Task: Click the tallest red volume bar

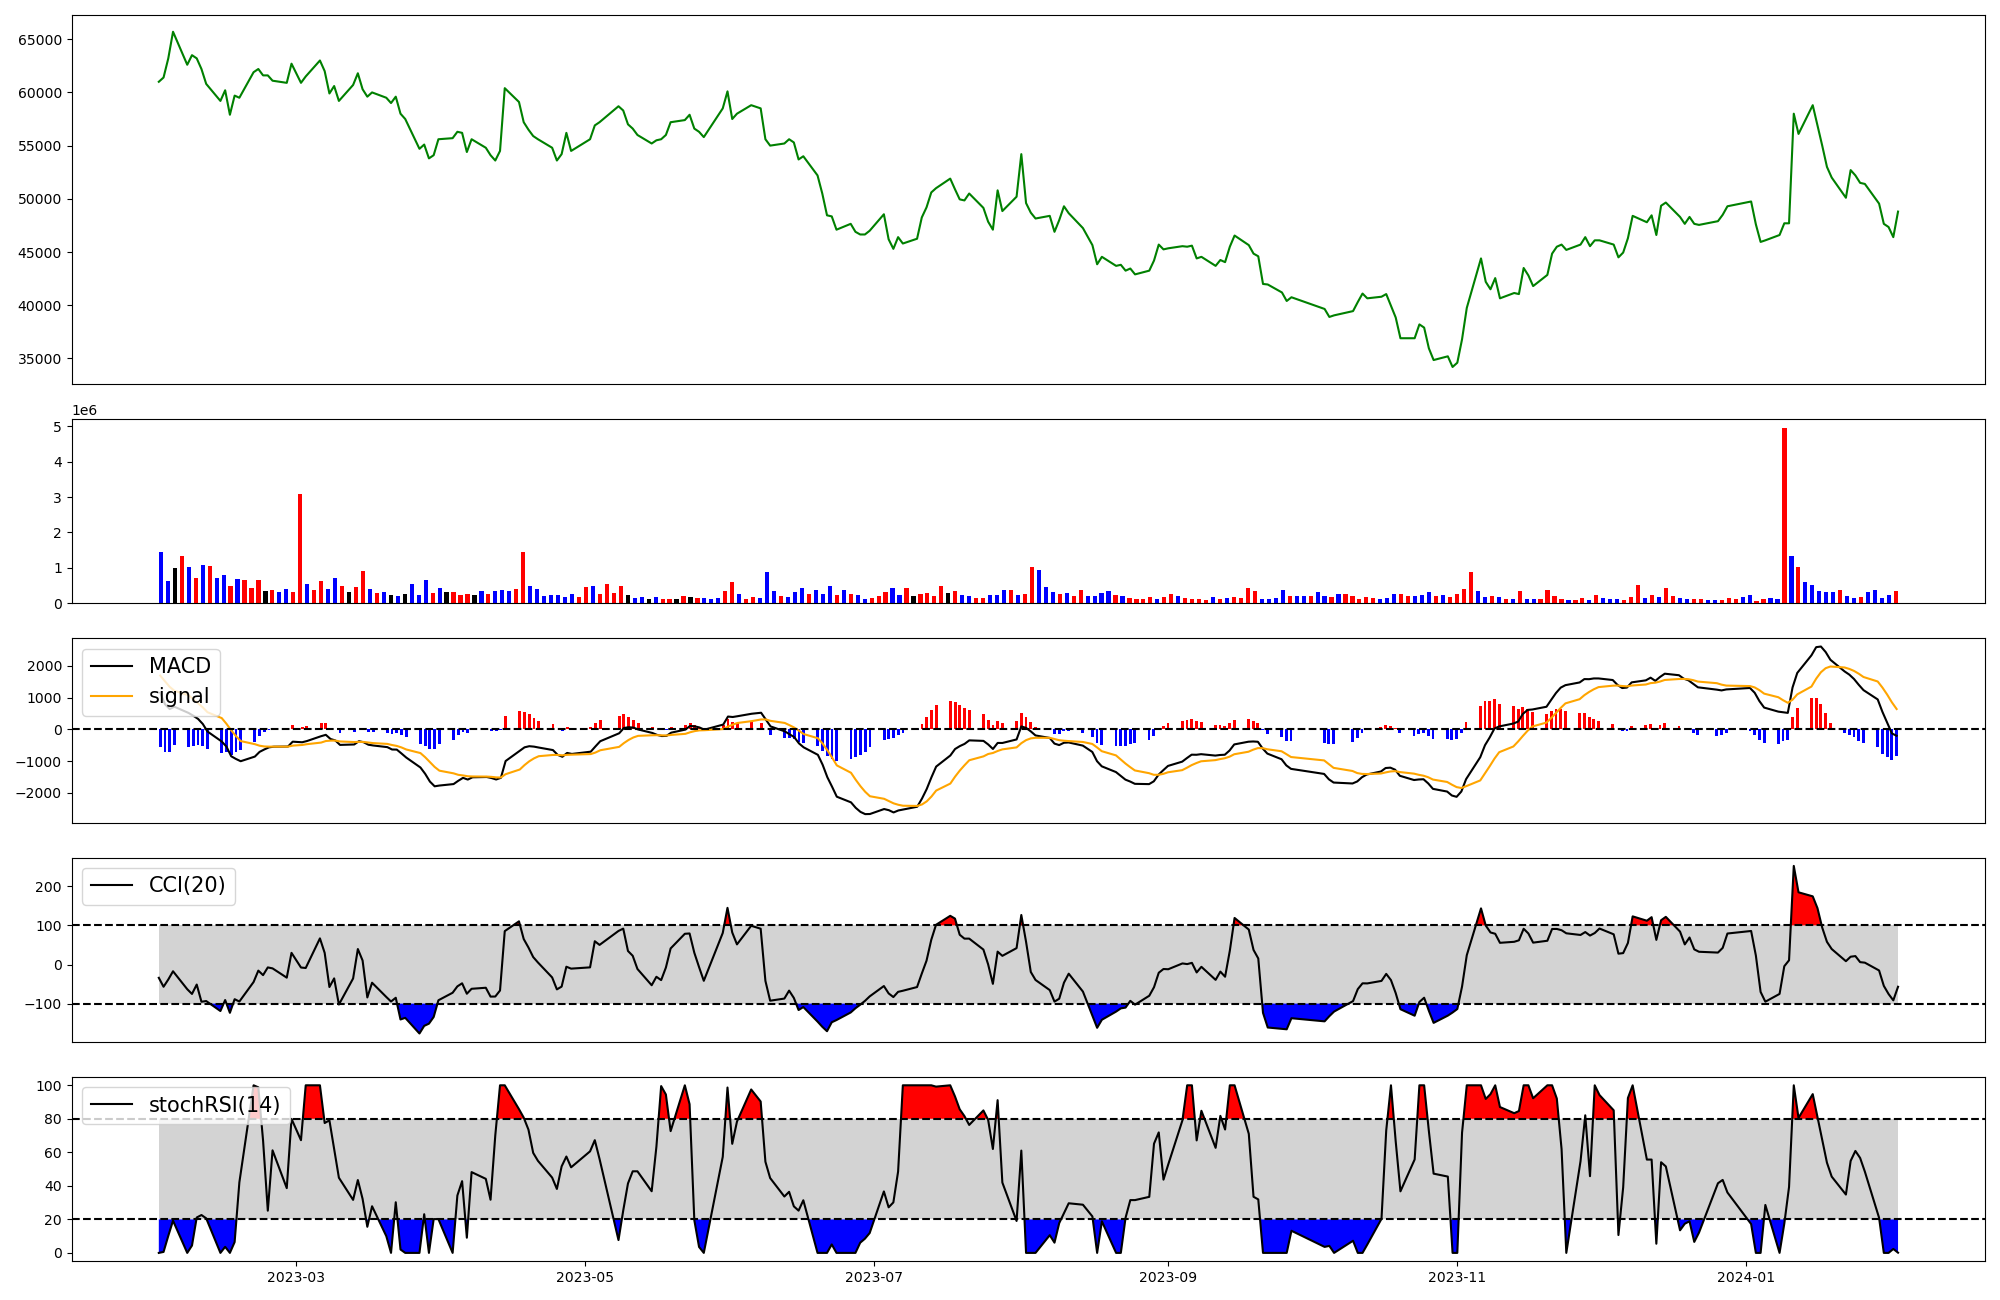Action: coord(1784,515)
